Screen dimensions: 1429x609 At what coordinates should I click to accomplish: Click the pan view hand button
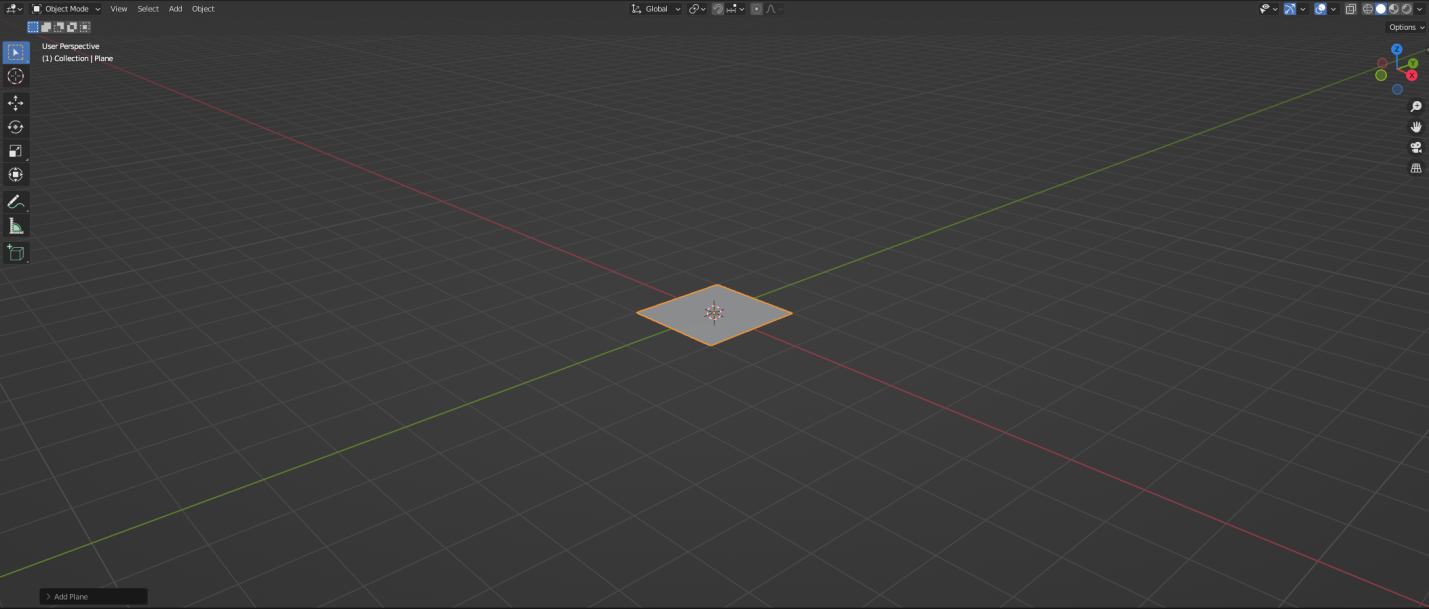[1416, 127]
